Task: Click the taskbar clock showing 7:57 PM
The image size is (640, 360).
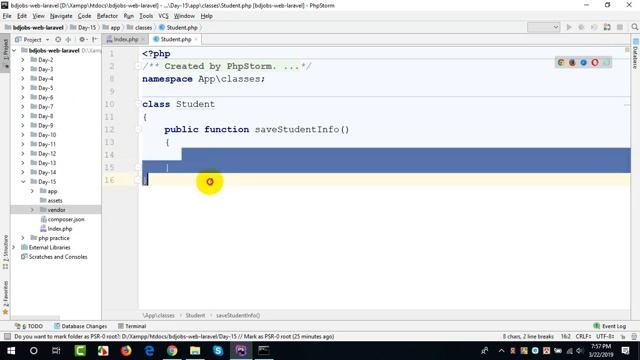Action: click(x=601, y=351)
